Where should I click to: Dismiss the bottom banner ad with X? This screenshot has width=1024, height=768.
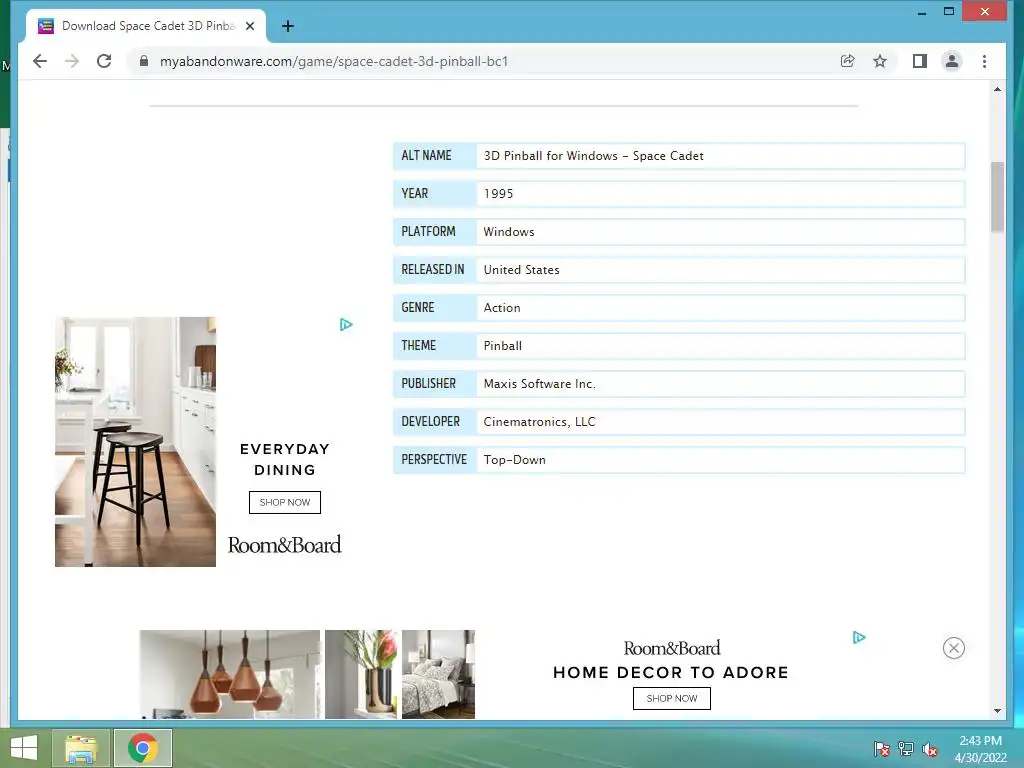tap(953, 648)
